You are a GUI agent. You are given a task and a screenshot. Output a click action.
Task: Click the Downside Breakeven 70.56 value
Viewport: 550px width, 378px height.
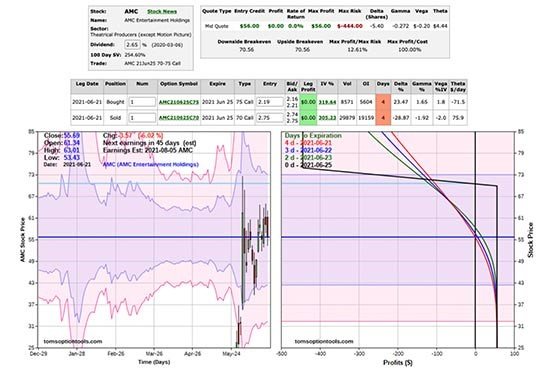(246, 50)
